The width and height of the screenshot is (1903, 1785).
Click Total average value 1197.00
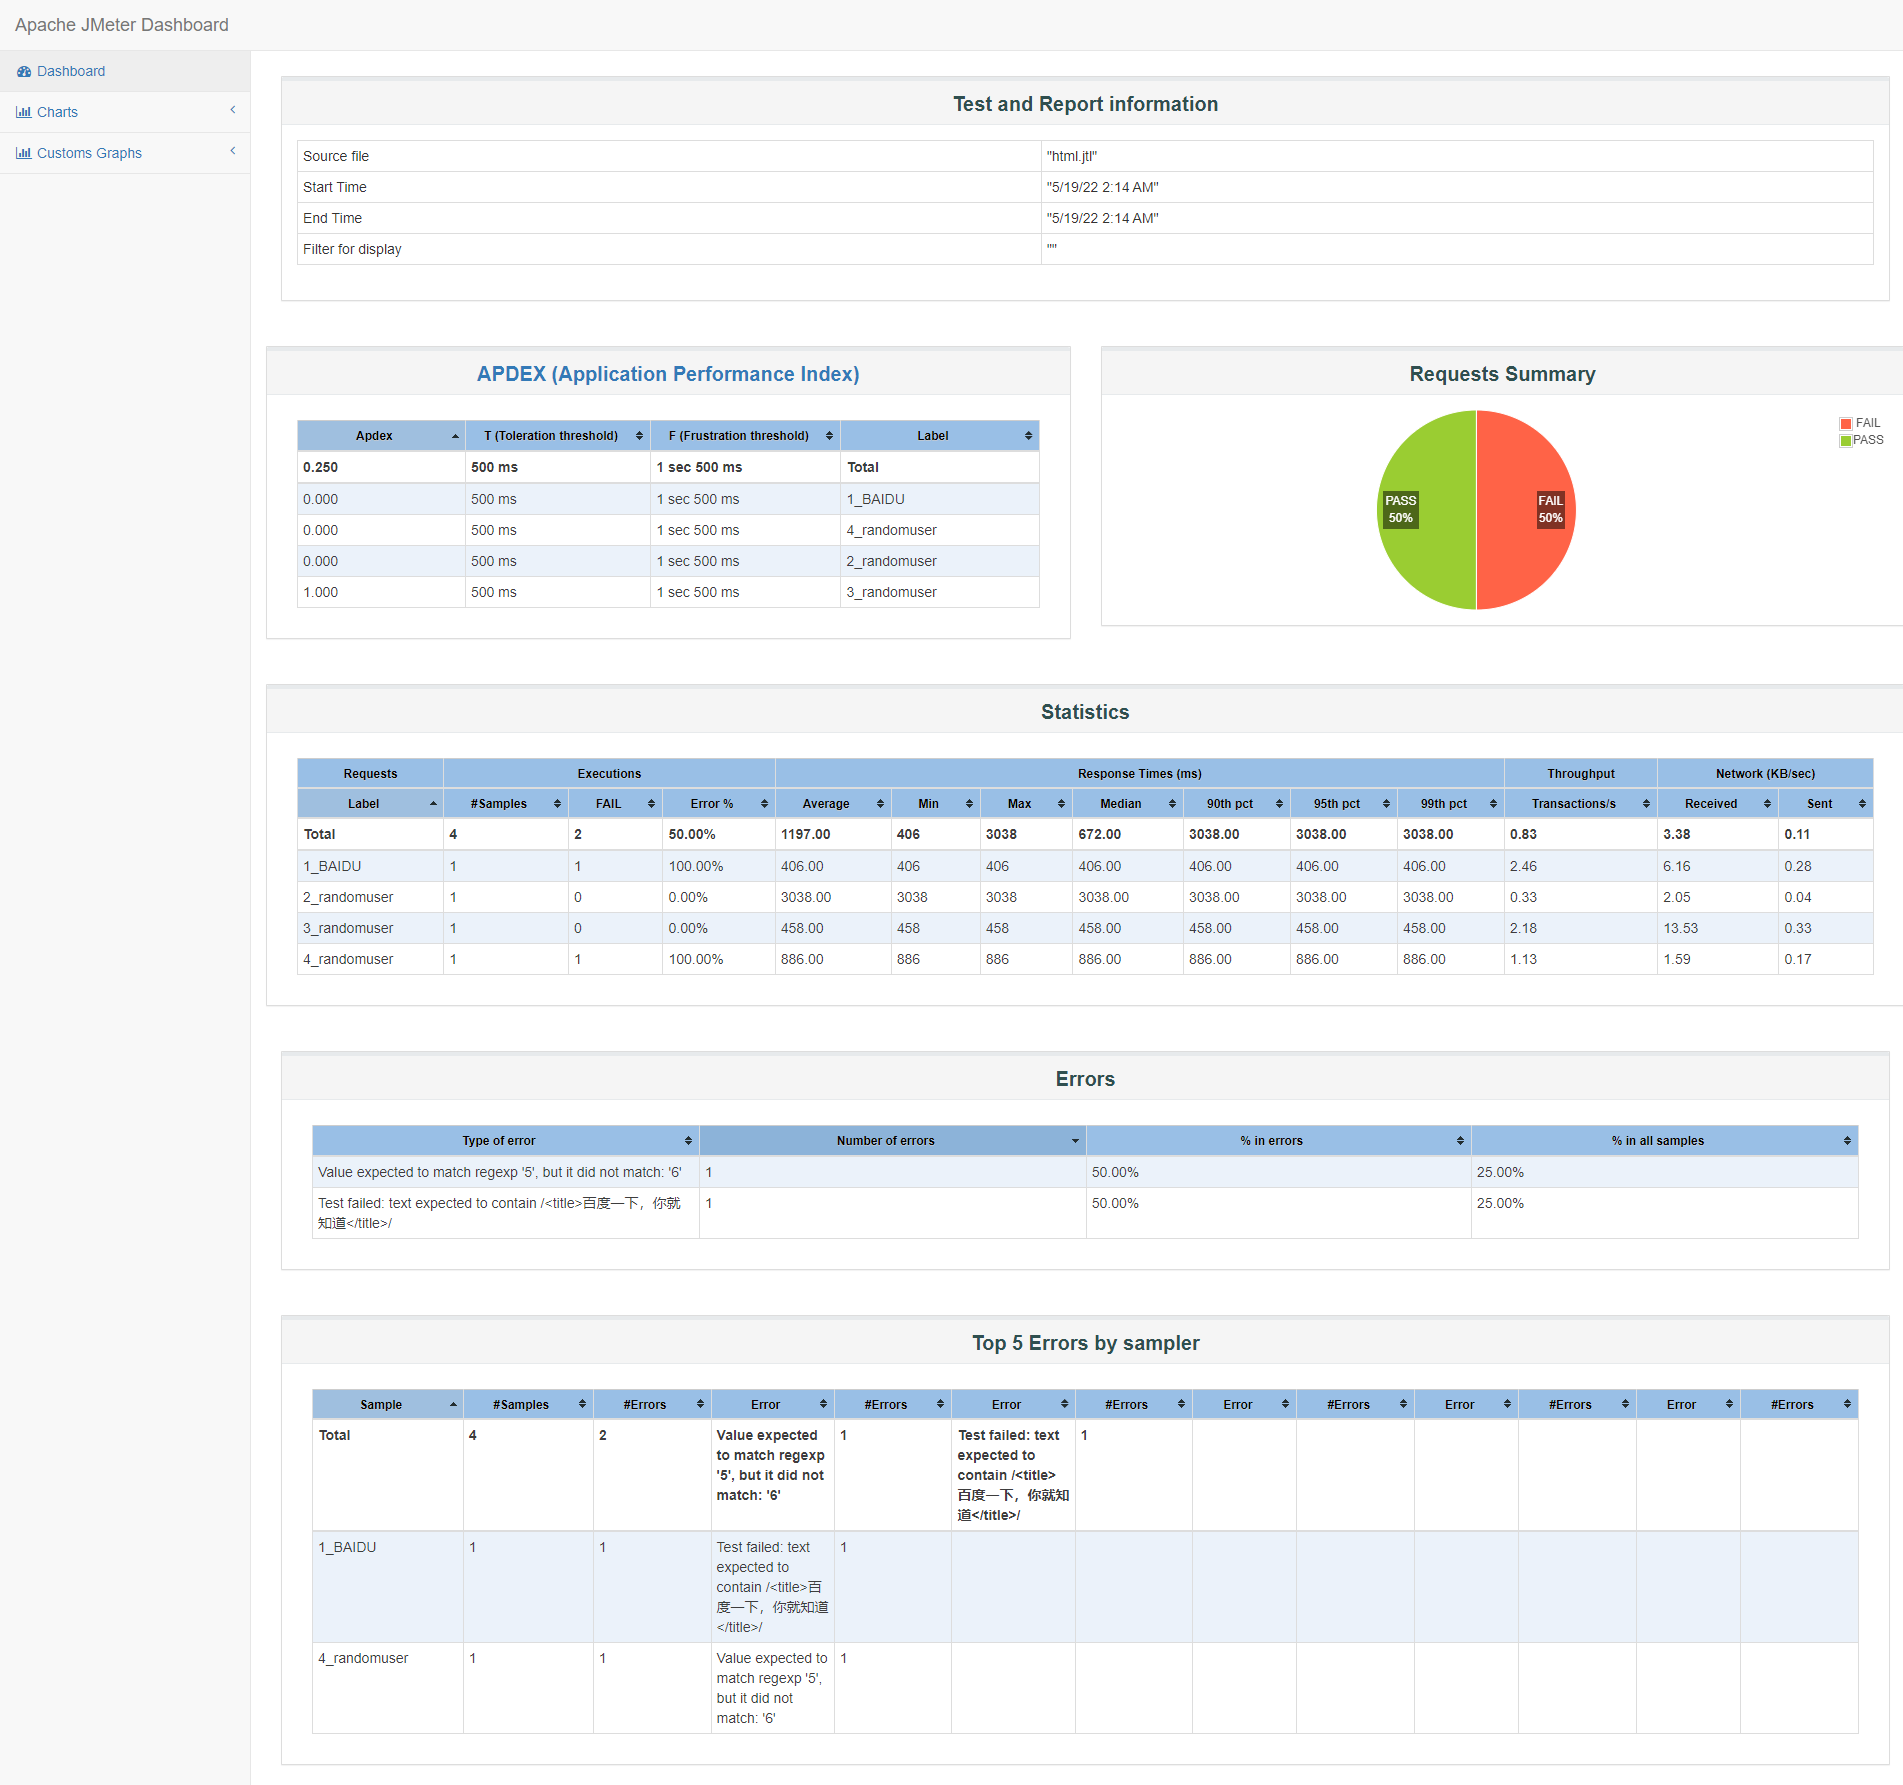(806, 835)
